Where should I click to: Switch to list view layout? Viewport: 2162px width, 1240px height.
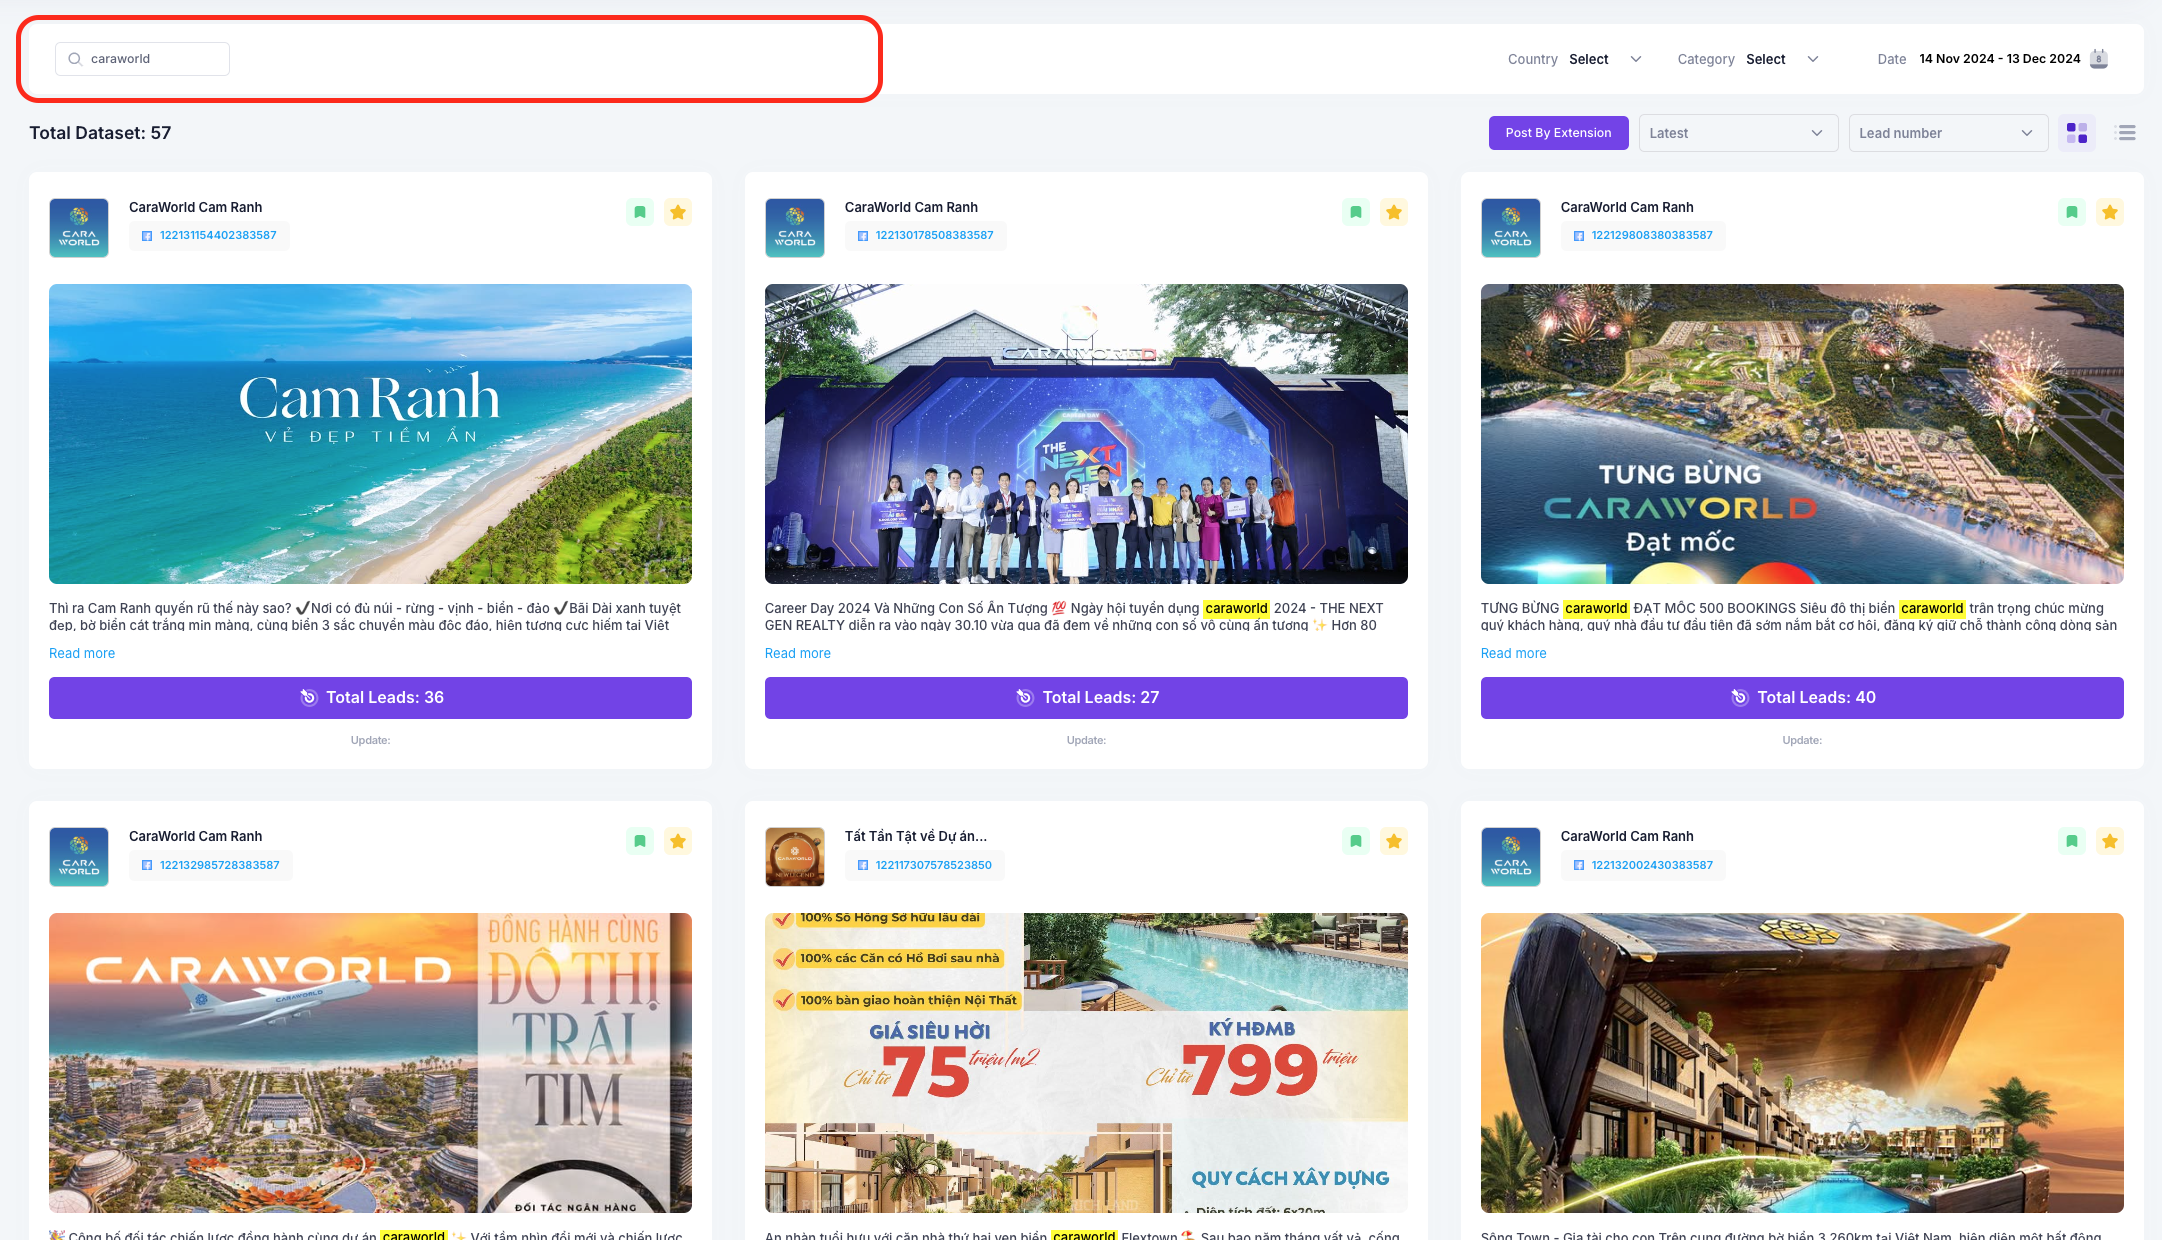[2127, 133]
